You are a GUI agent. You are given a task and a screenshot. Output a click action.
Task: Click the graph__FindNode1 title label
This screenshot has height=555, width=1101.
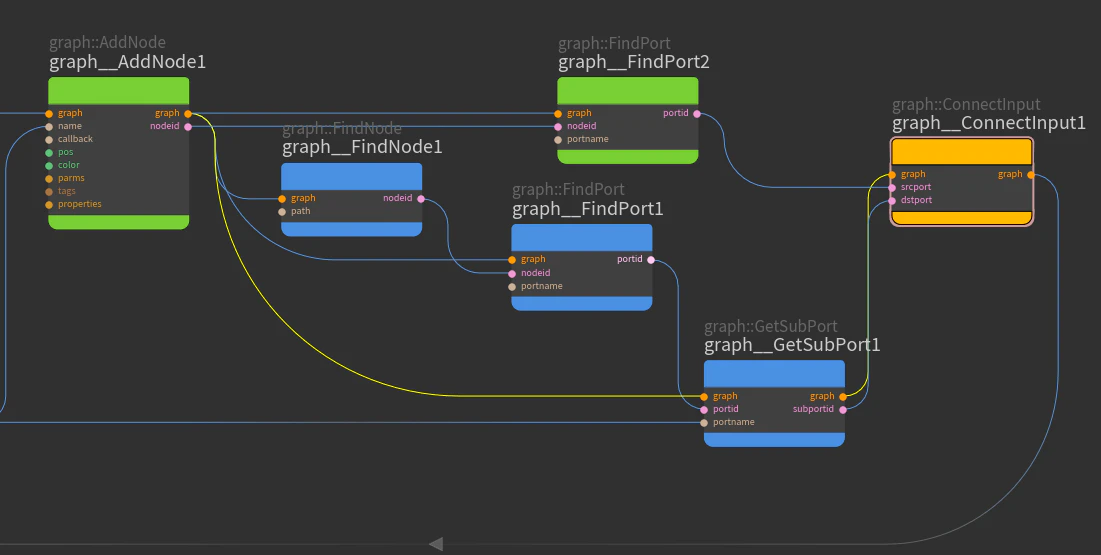[362, 148]
